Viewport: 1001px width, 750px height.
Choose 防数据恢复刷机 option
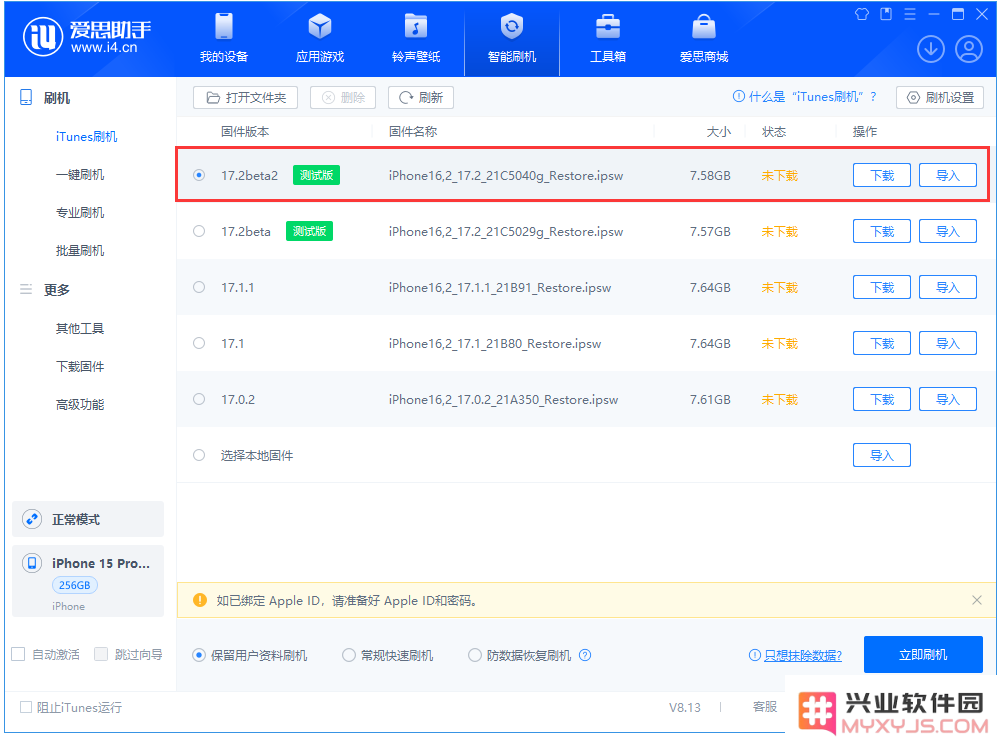pos(474,655)
